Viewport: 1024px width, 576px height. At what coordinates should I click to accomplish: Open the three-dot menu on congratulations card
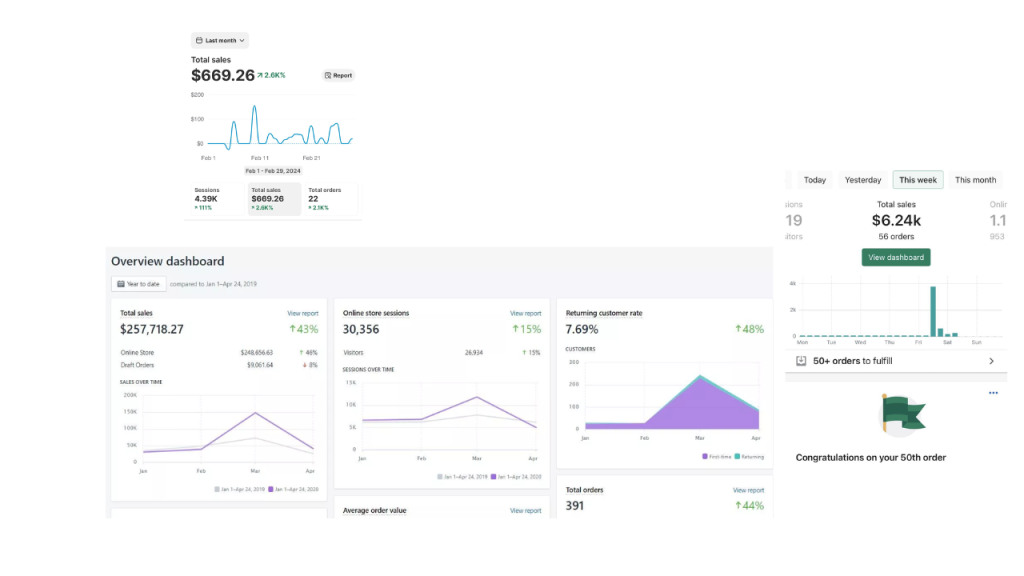point(993,393)
